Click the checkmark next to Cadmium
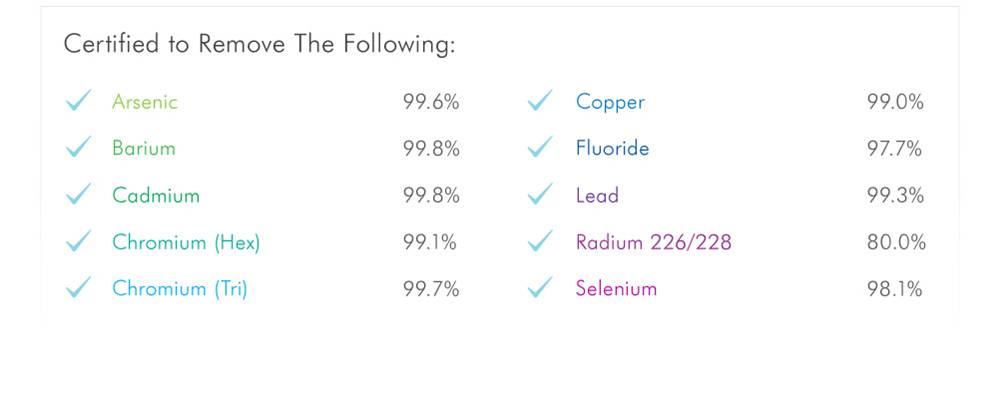 [78, 194]
